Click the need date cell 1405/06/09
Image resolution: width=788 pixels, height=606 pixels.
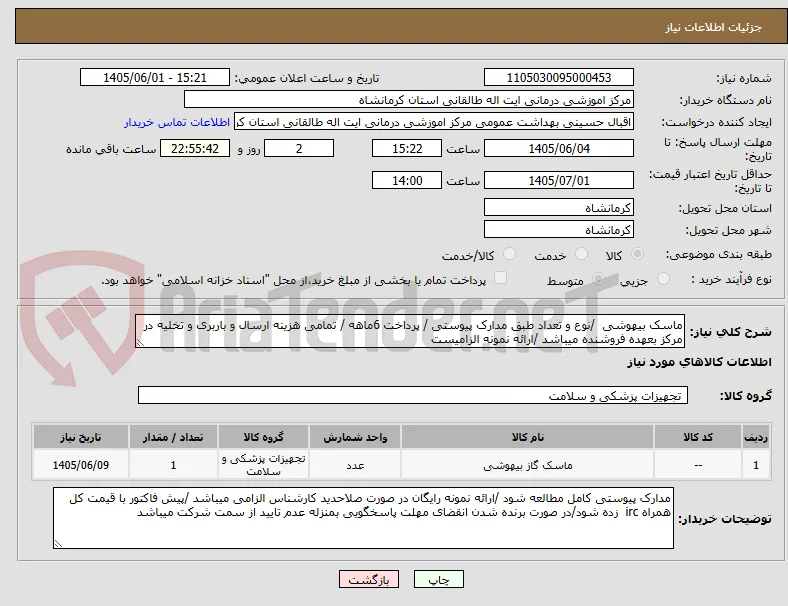[x=81, y=465]
